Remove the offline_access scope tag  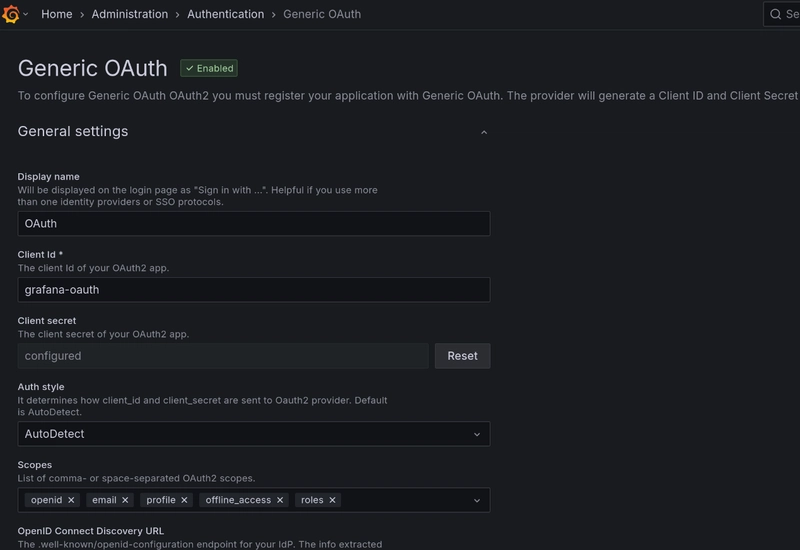pos(280,501)
